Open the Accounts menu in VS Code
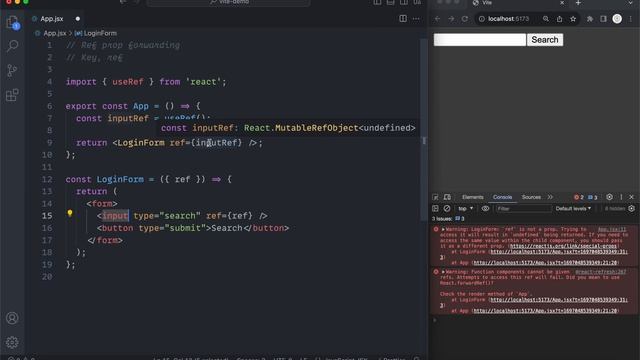This screenshot has height=360, width=640. click(x=12, y=318)
